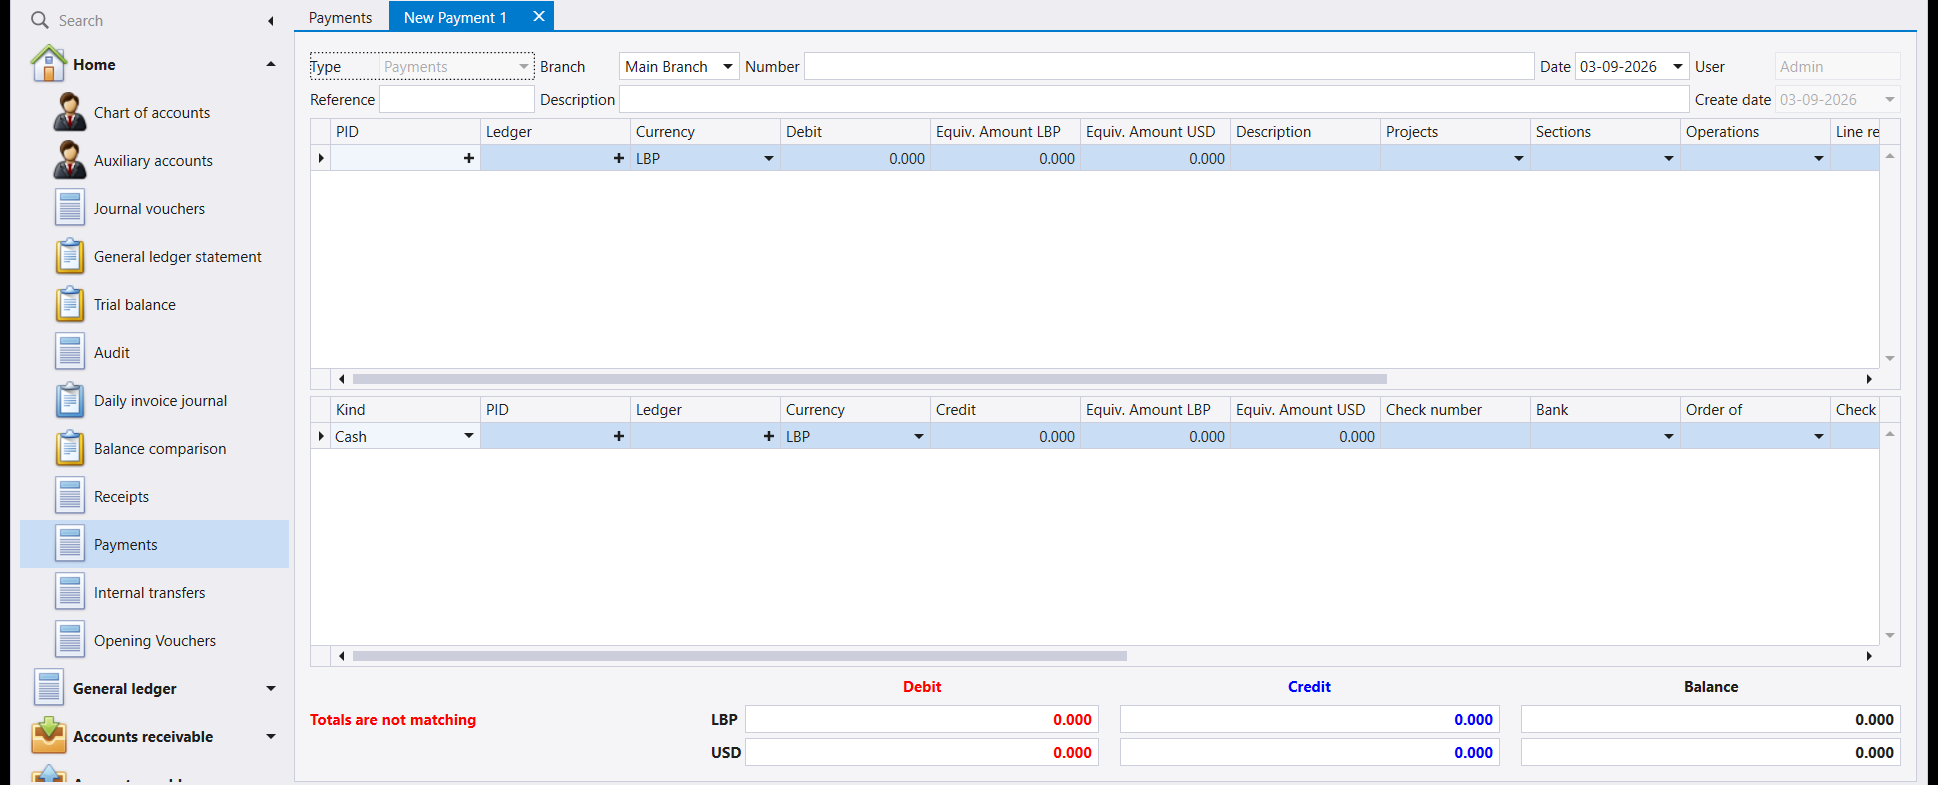Open the Date picker dropdown

pyautogui.click(x=1678, y=66)
